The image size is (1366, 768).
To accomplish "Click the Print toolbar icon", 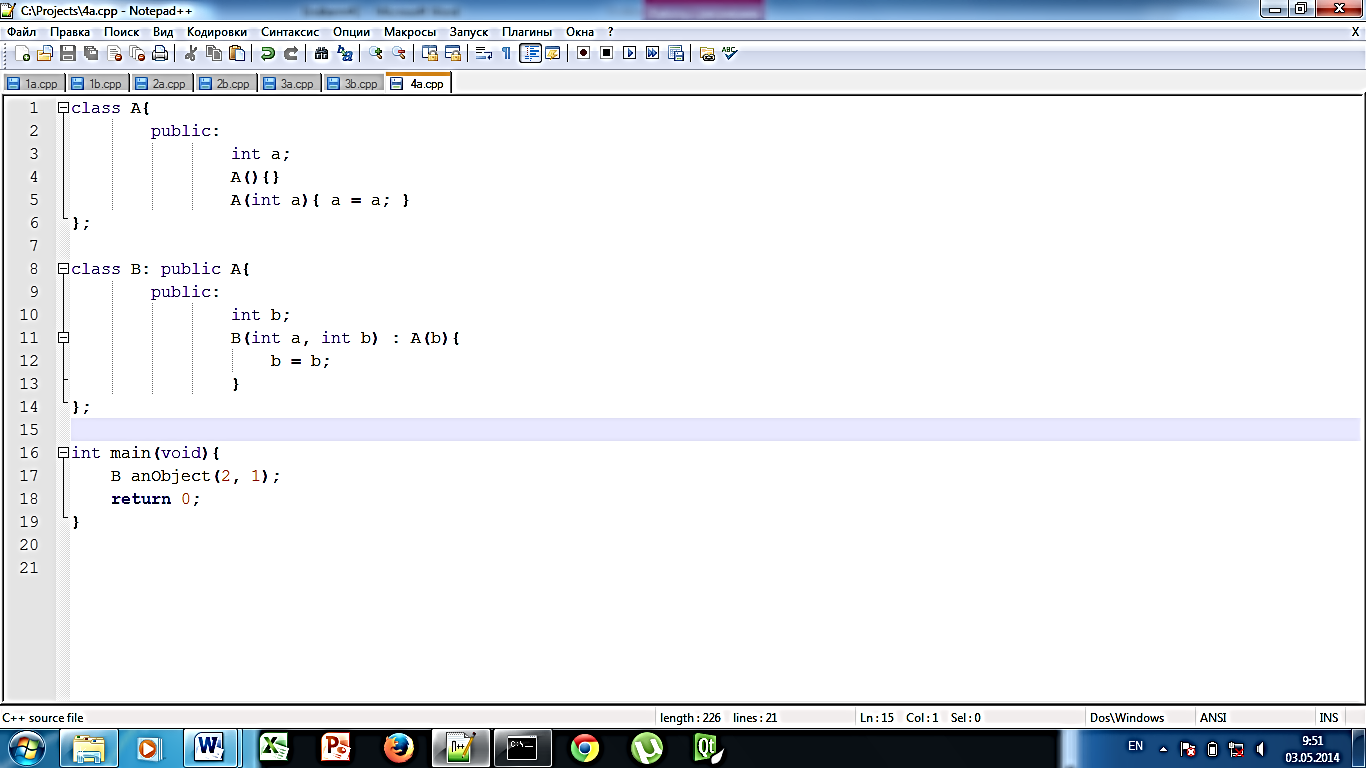I will click(x=160, y=53).
